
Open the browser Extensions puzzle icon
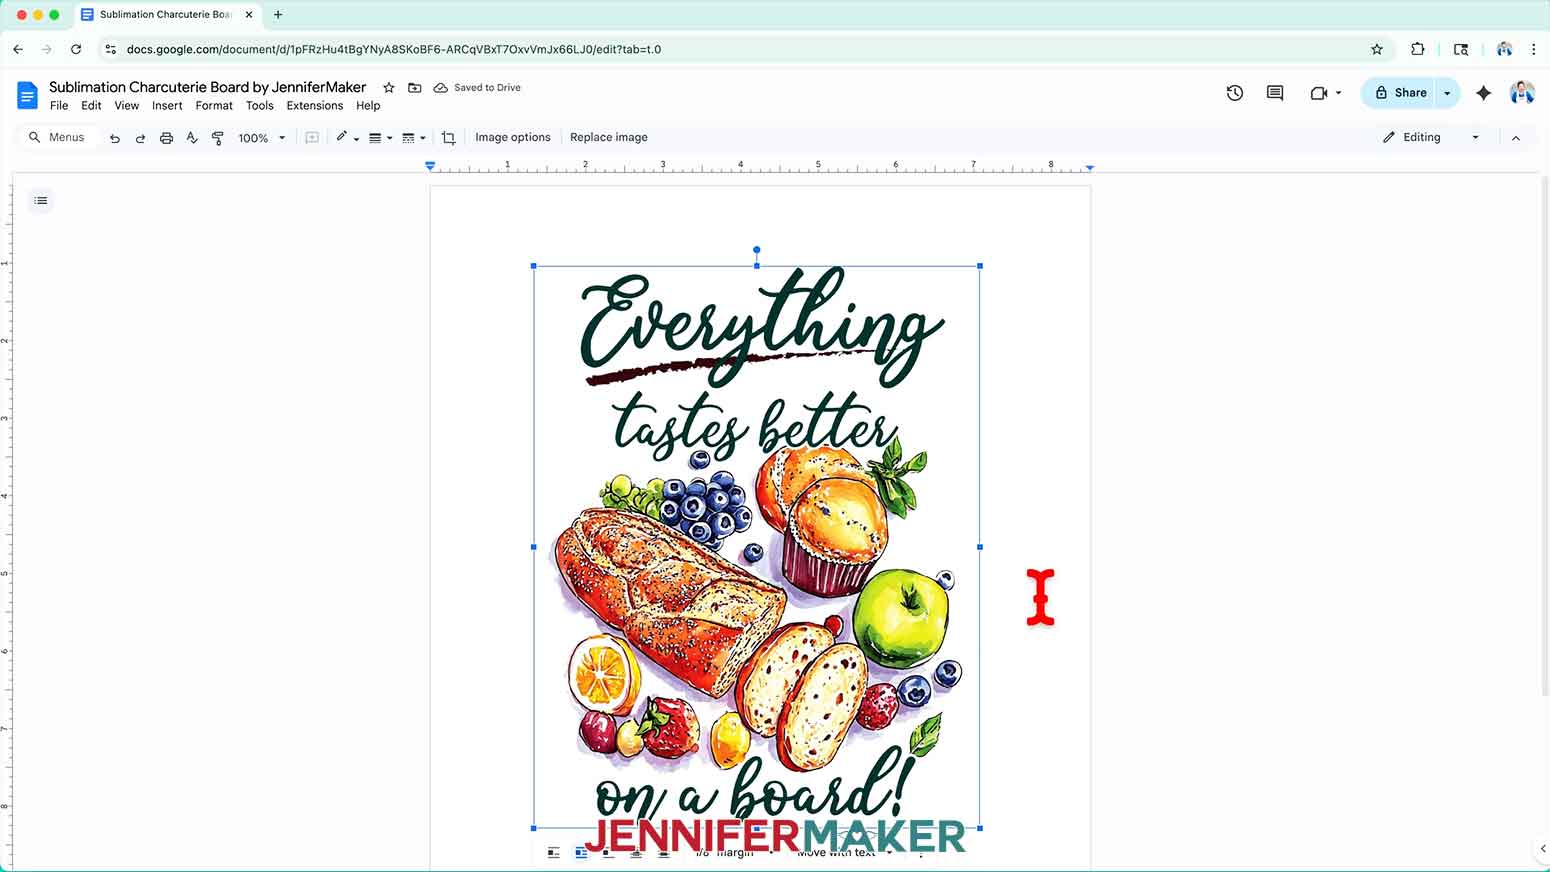1418,49
